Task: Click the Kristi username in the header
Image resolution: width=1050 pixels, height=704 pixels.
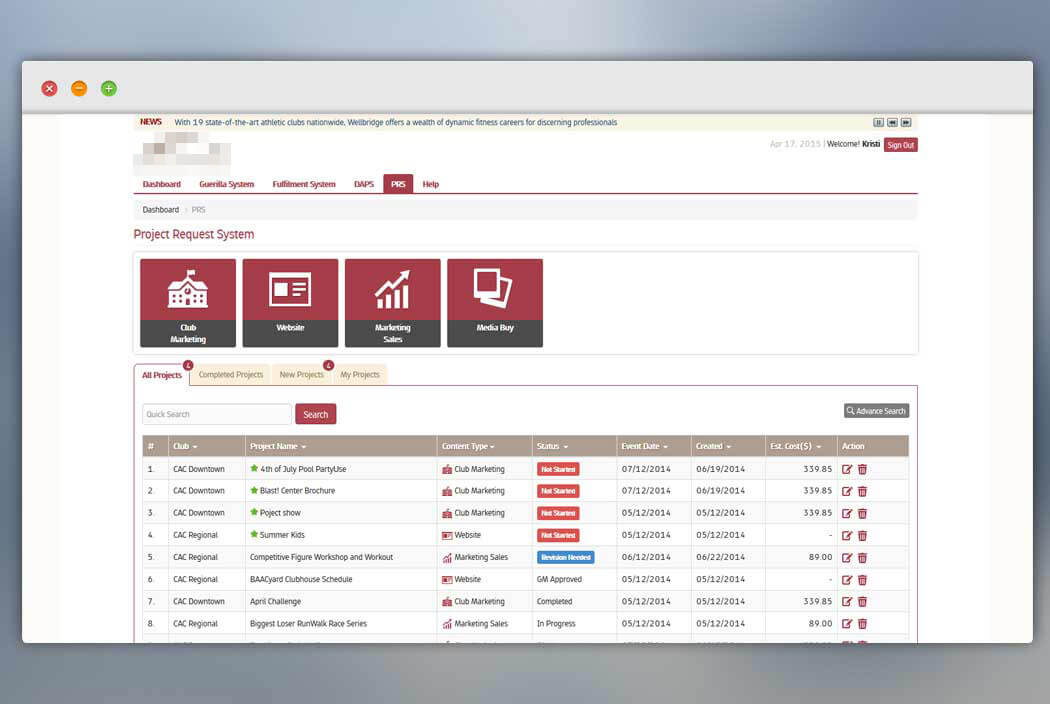Action: [x=871, y=144]
